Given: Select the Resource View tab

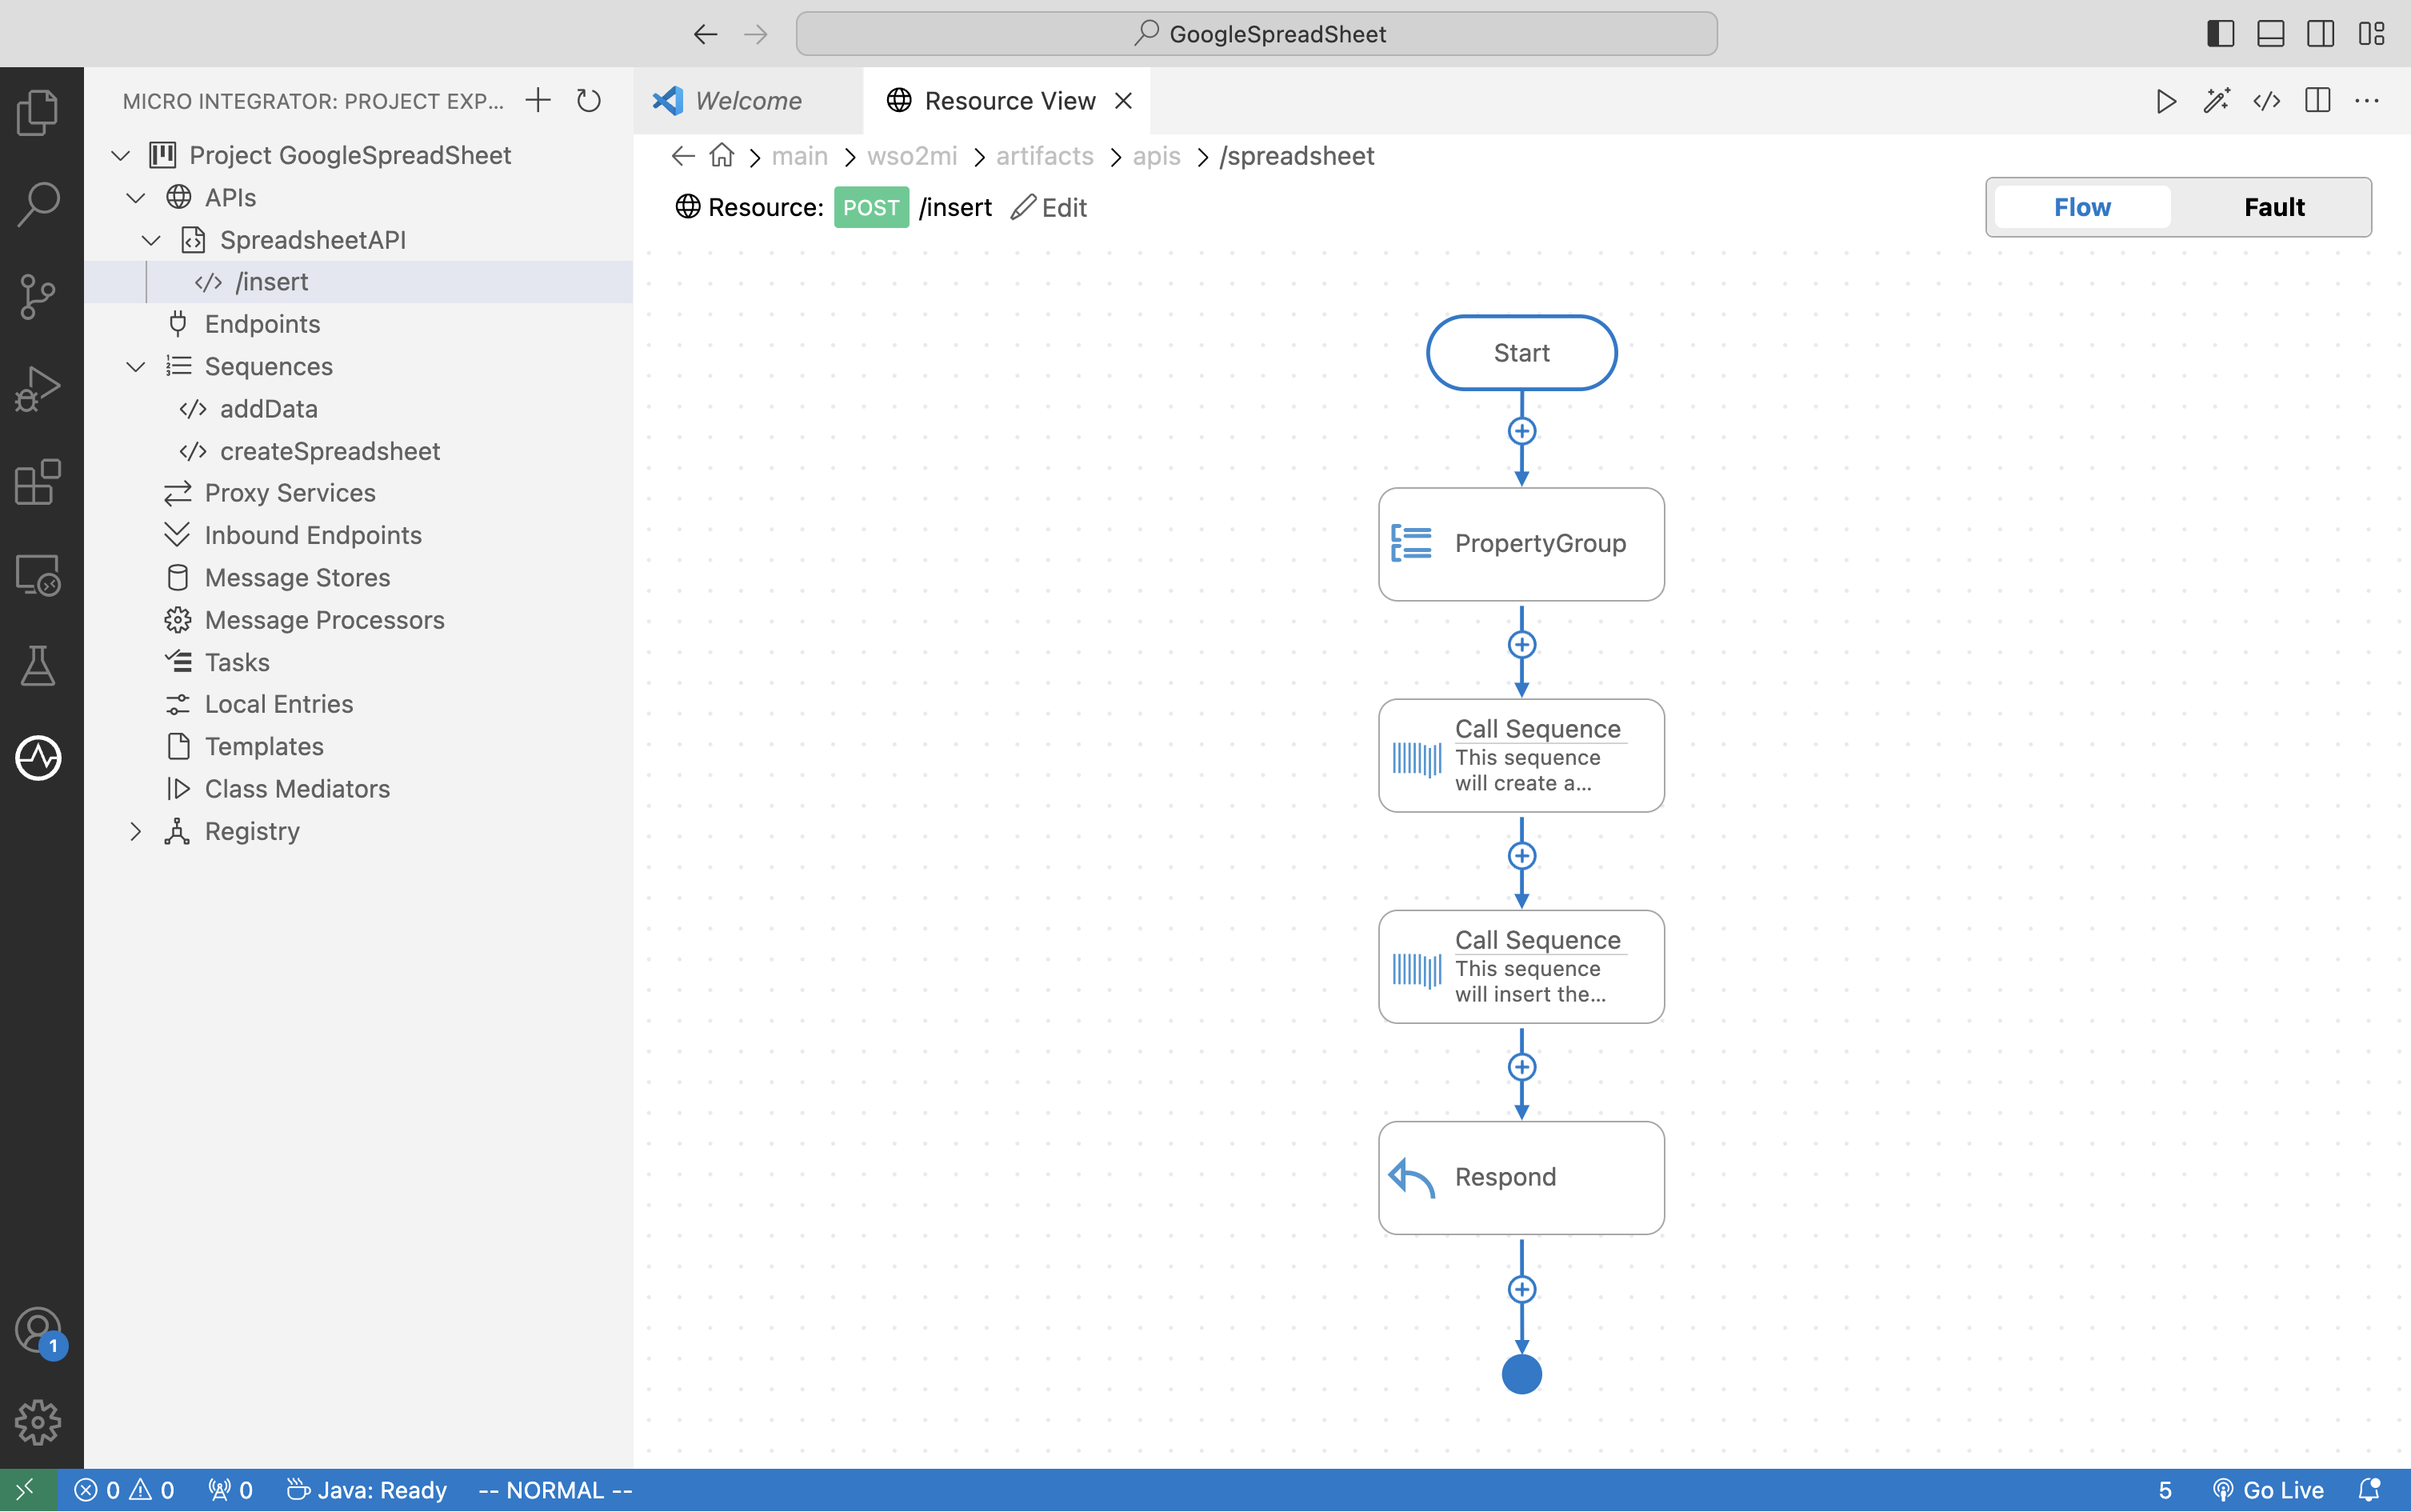Looking at the screenshot, I should (1008, 101).
